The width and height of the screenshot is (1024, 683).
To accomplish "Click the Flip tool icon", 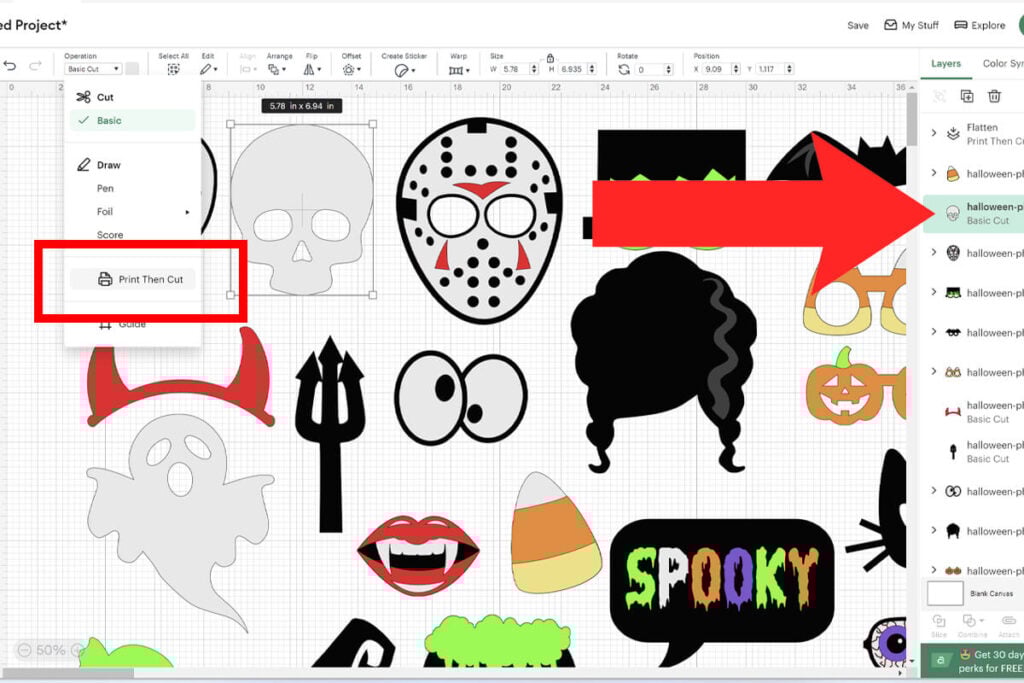I will 310,70.
